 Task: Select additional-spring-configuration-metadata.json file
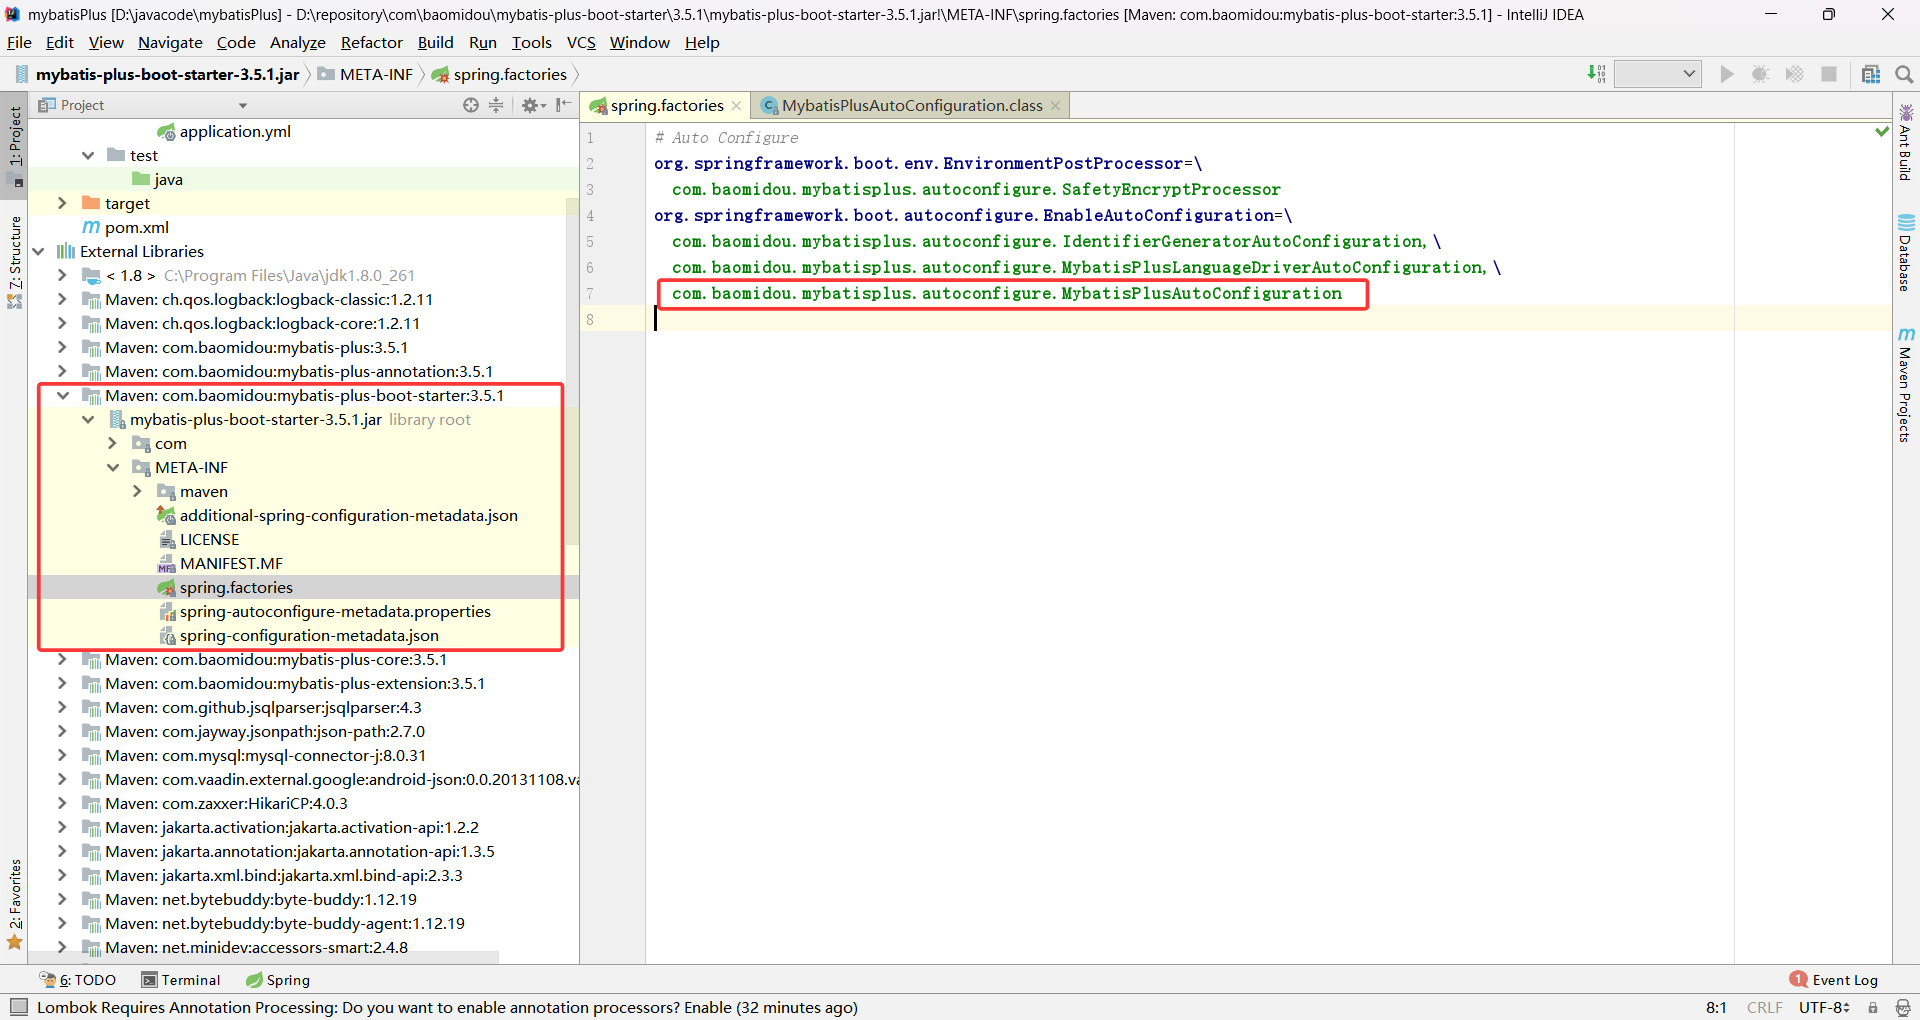348,515
